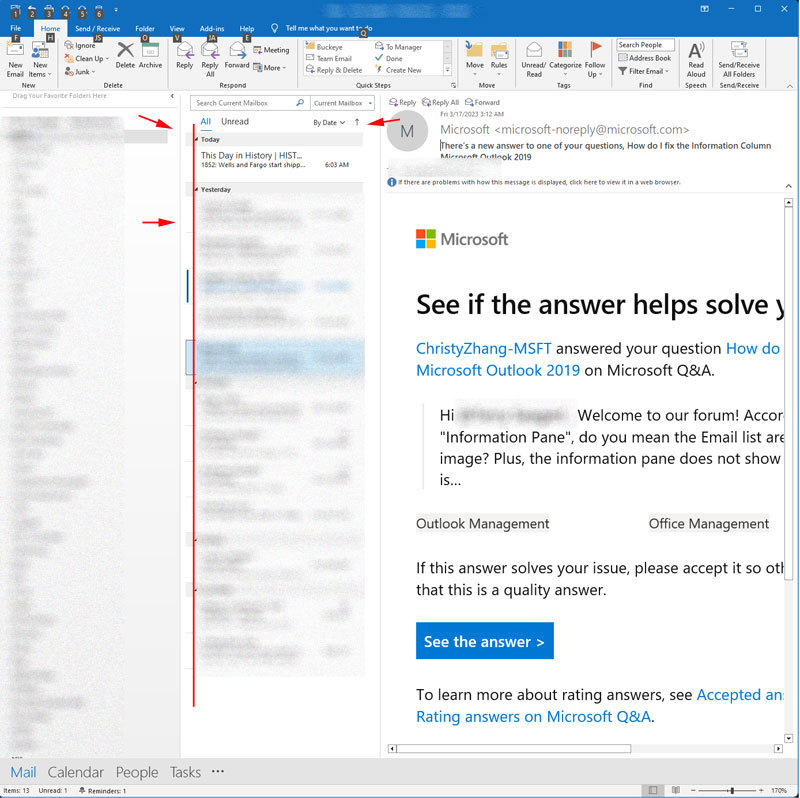The width and height of the screenshot is (800, 798).
Task: Click the Reply All ribbon button
Action: pos(210,60)
